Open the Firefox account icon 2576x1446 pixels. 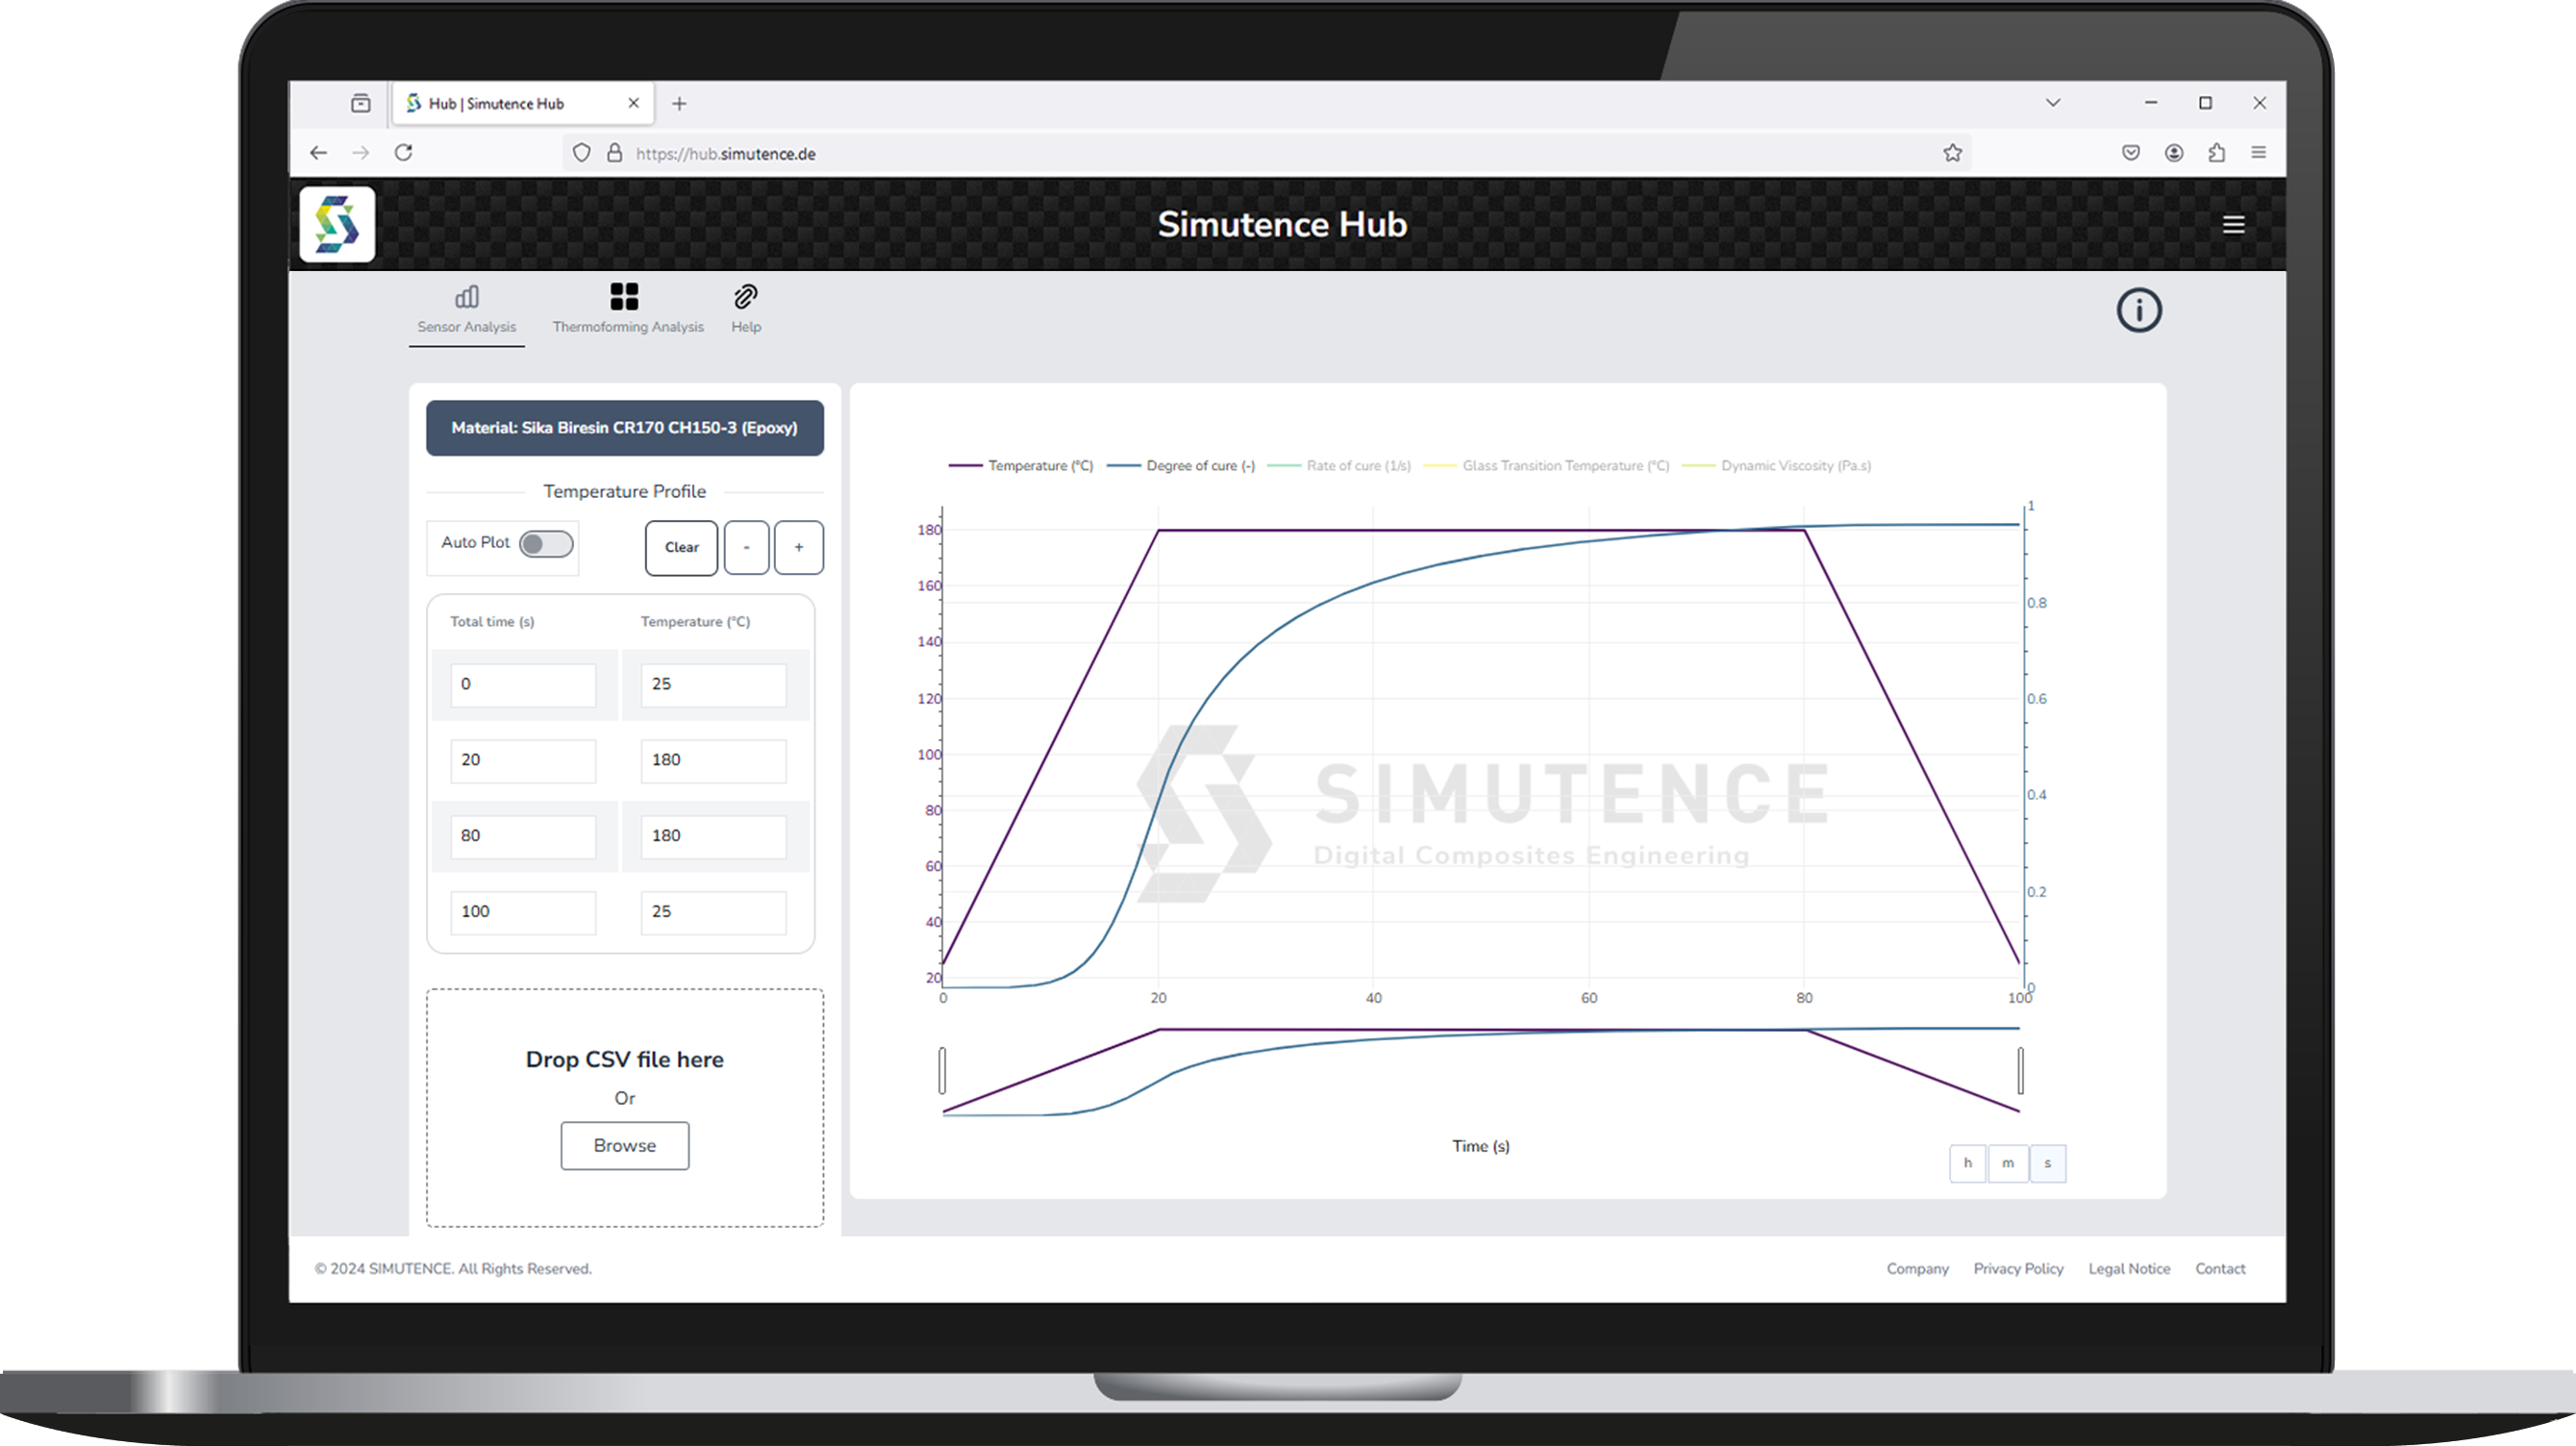click(x=2173, y=153)
